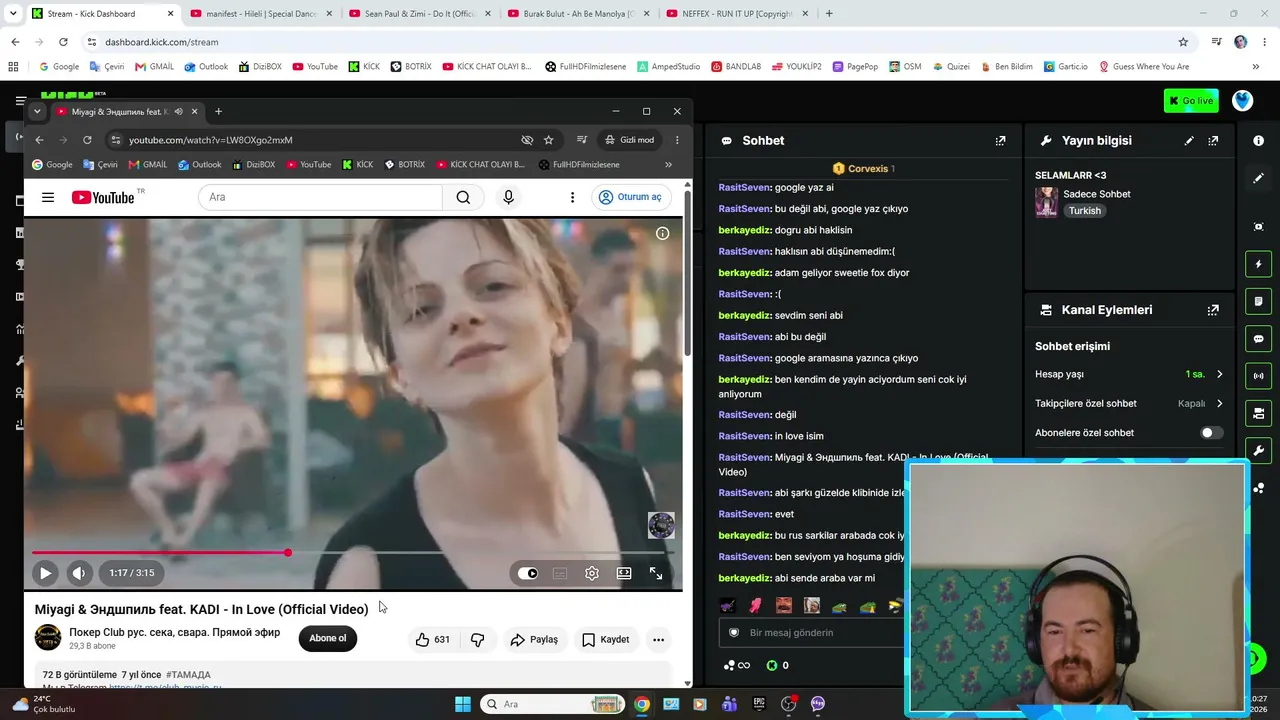Go back in the incognito window
Image resolution: width=1280 pixels, height=720 pixels.
coord(39,140)
